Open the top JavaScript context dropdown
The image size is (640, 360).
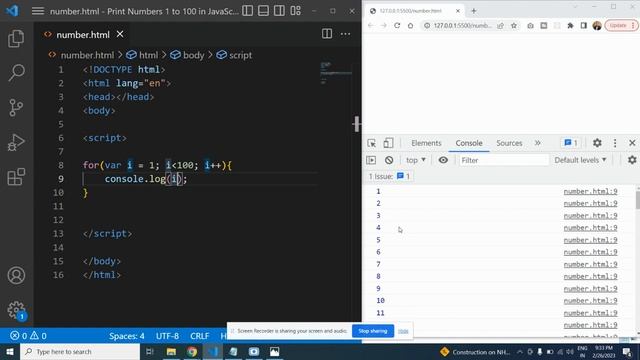click(x=416, y=160)
